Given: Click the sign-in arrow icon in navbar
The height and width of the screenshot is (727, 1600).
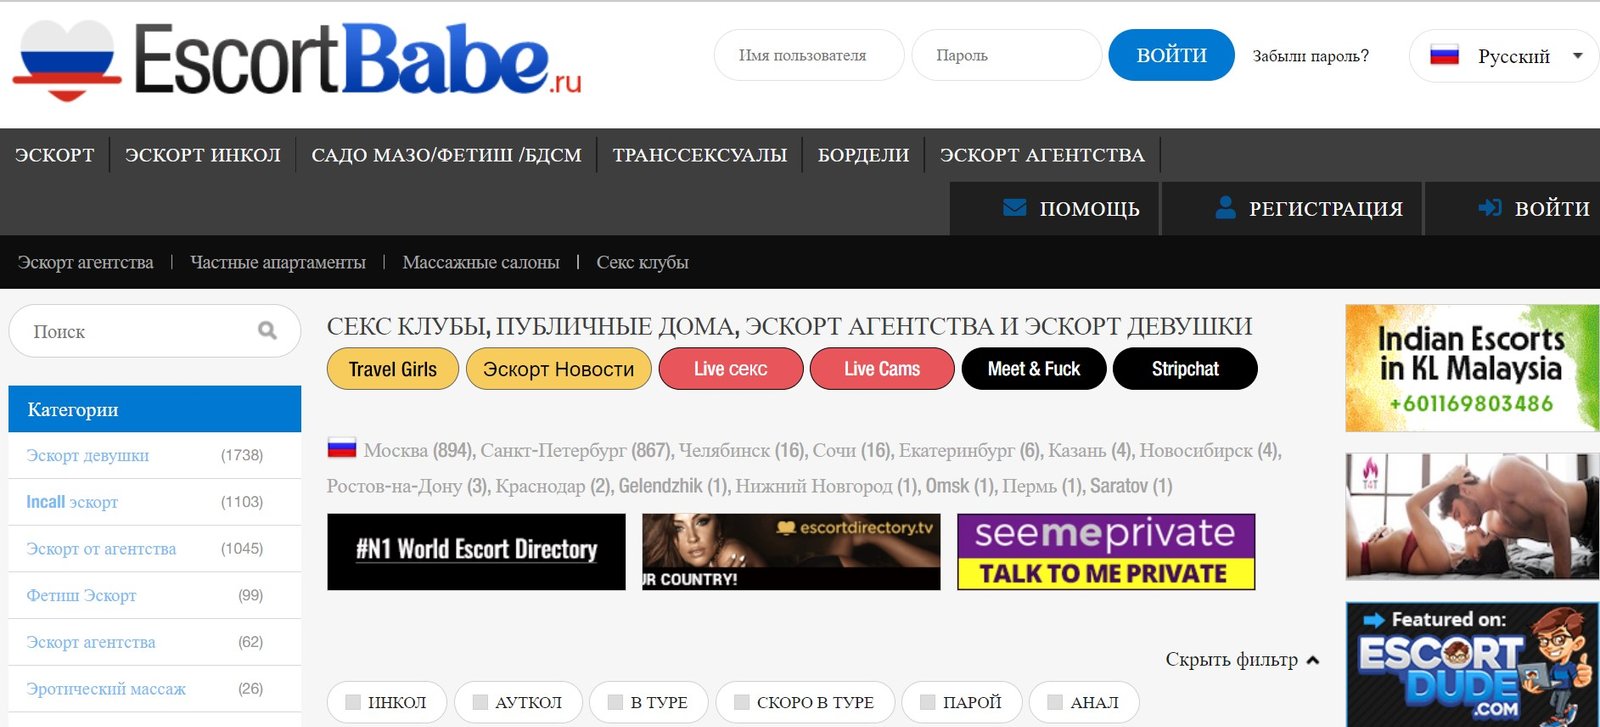Looking at the screenshot, I should point(1490,208).
